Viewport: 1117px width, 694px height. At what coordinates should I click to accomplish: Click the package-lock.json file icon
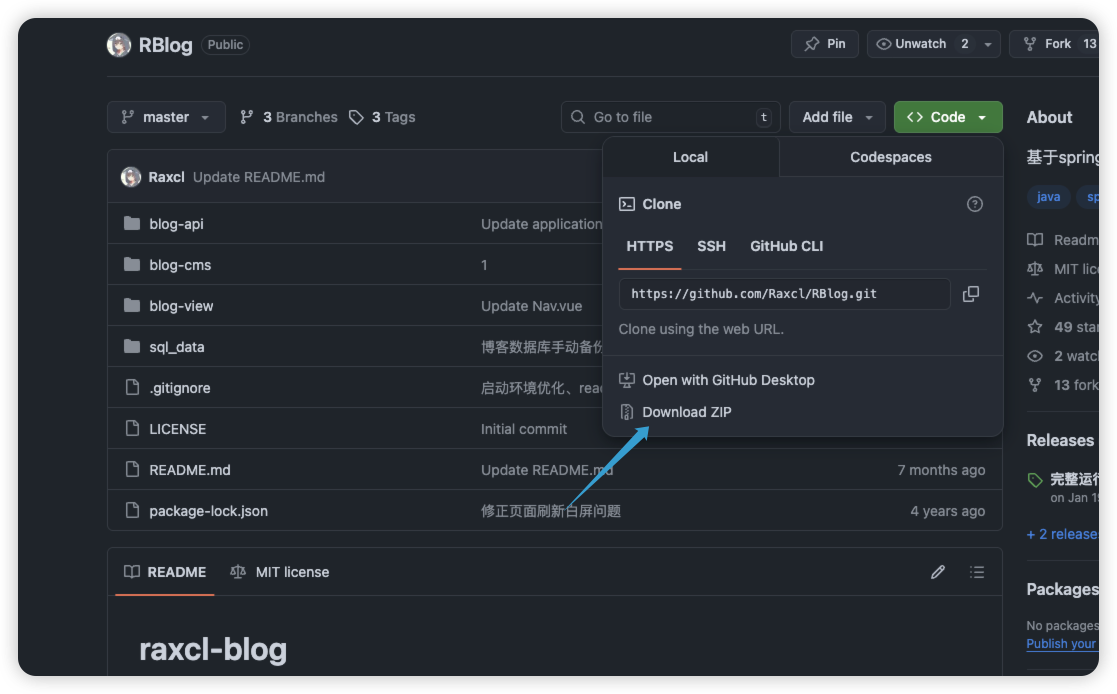pos(132,510)
